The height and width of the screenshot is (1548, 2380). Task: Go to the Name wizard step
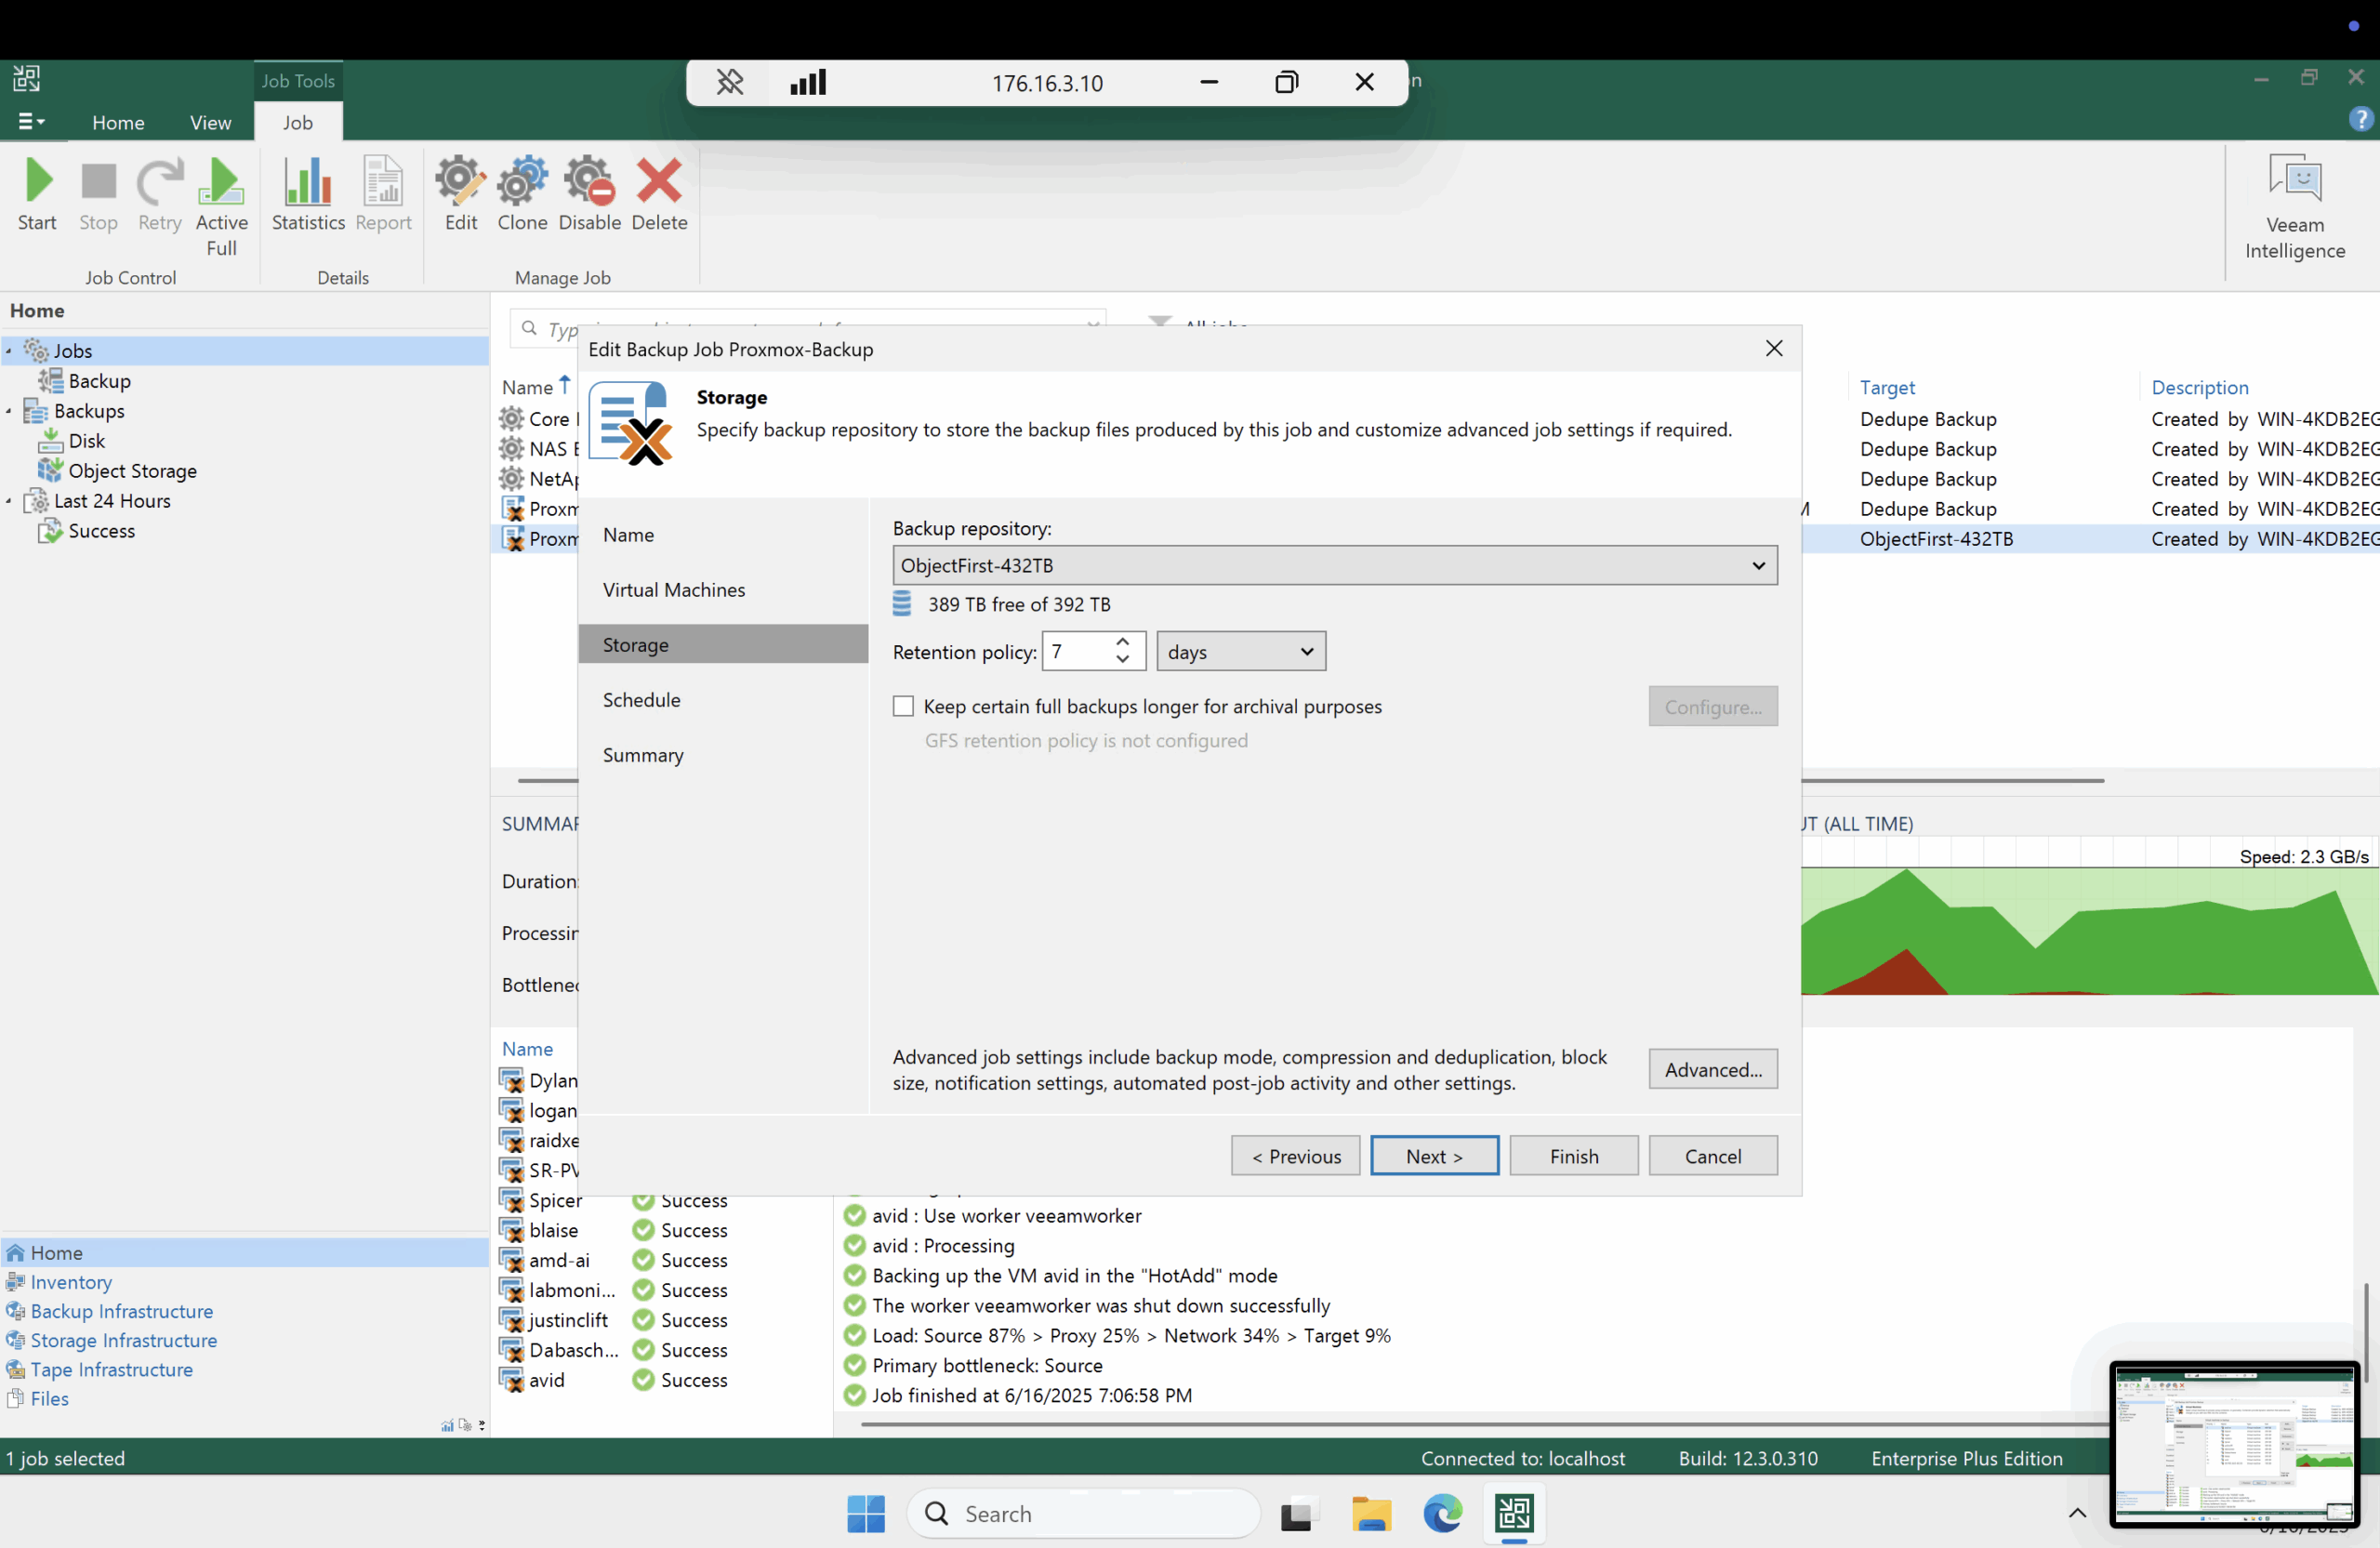723,535
